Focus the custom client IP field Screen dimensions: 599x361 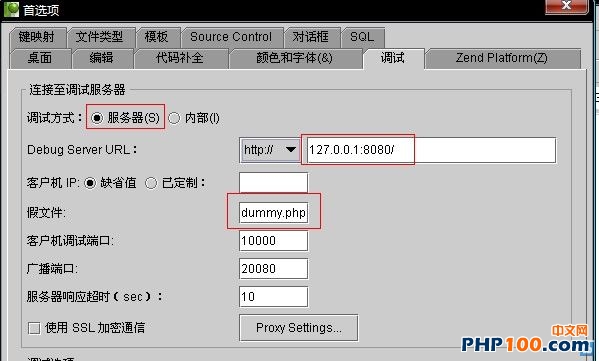pyautogui.click(x=273, y=183)
